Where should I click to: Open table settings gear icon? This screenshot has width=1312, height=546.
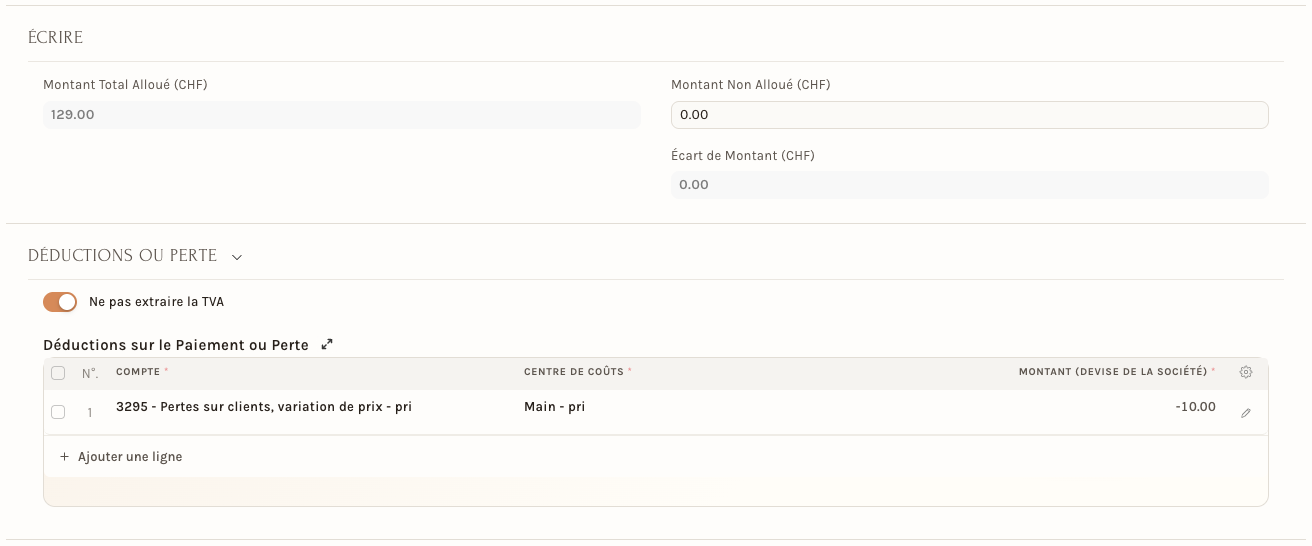pyautogui.click(x=1245, y=372)
